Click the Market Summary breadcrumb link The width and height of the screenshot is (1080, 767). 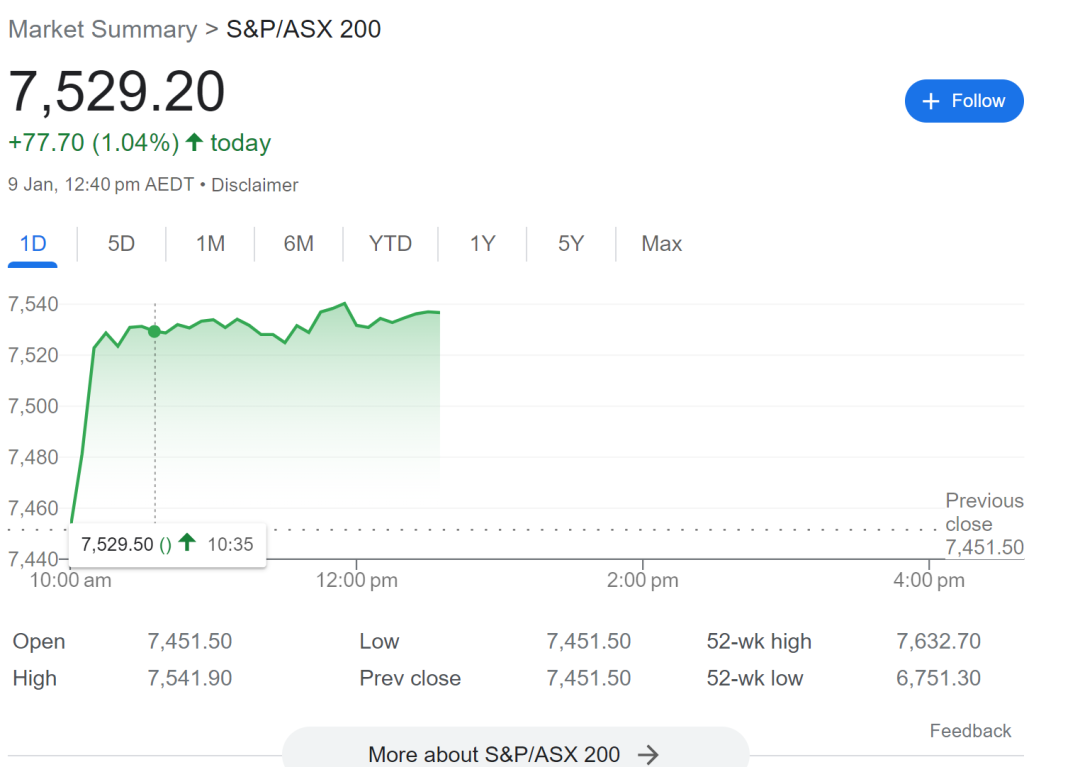102,29
